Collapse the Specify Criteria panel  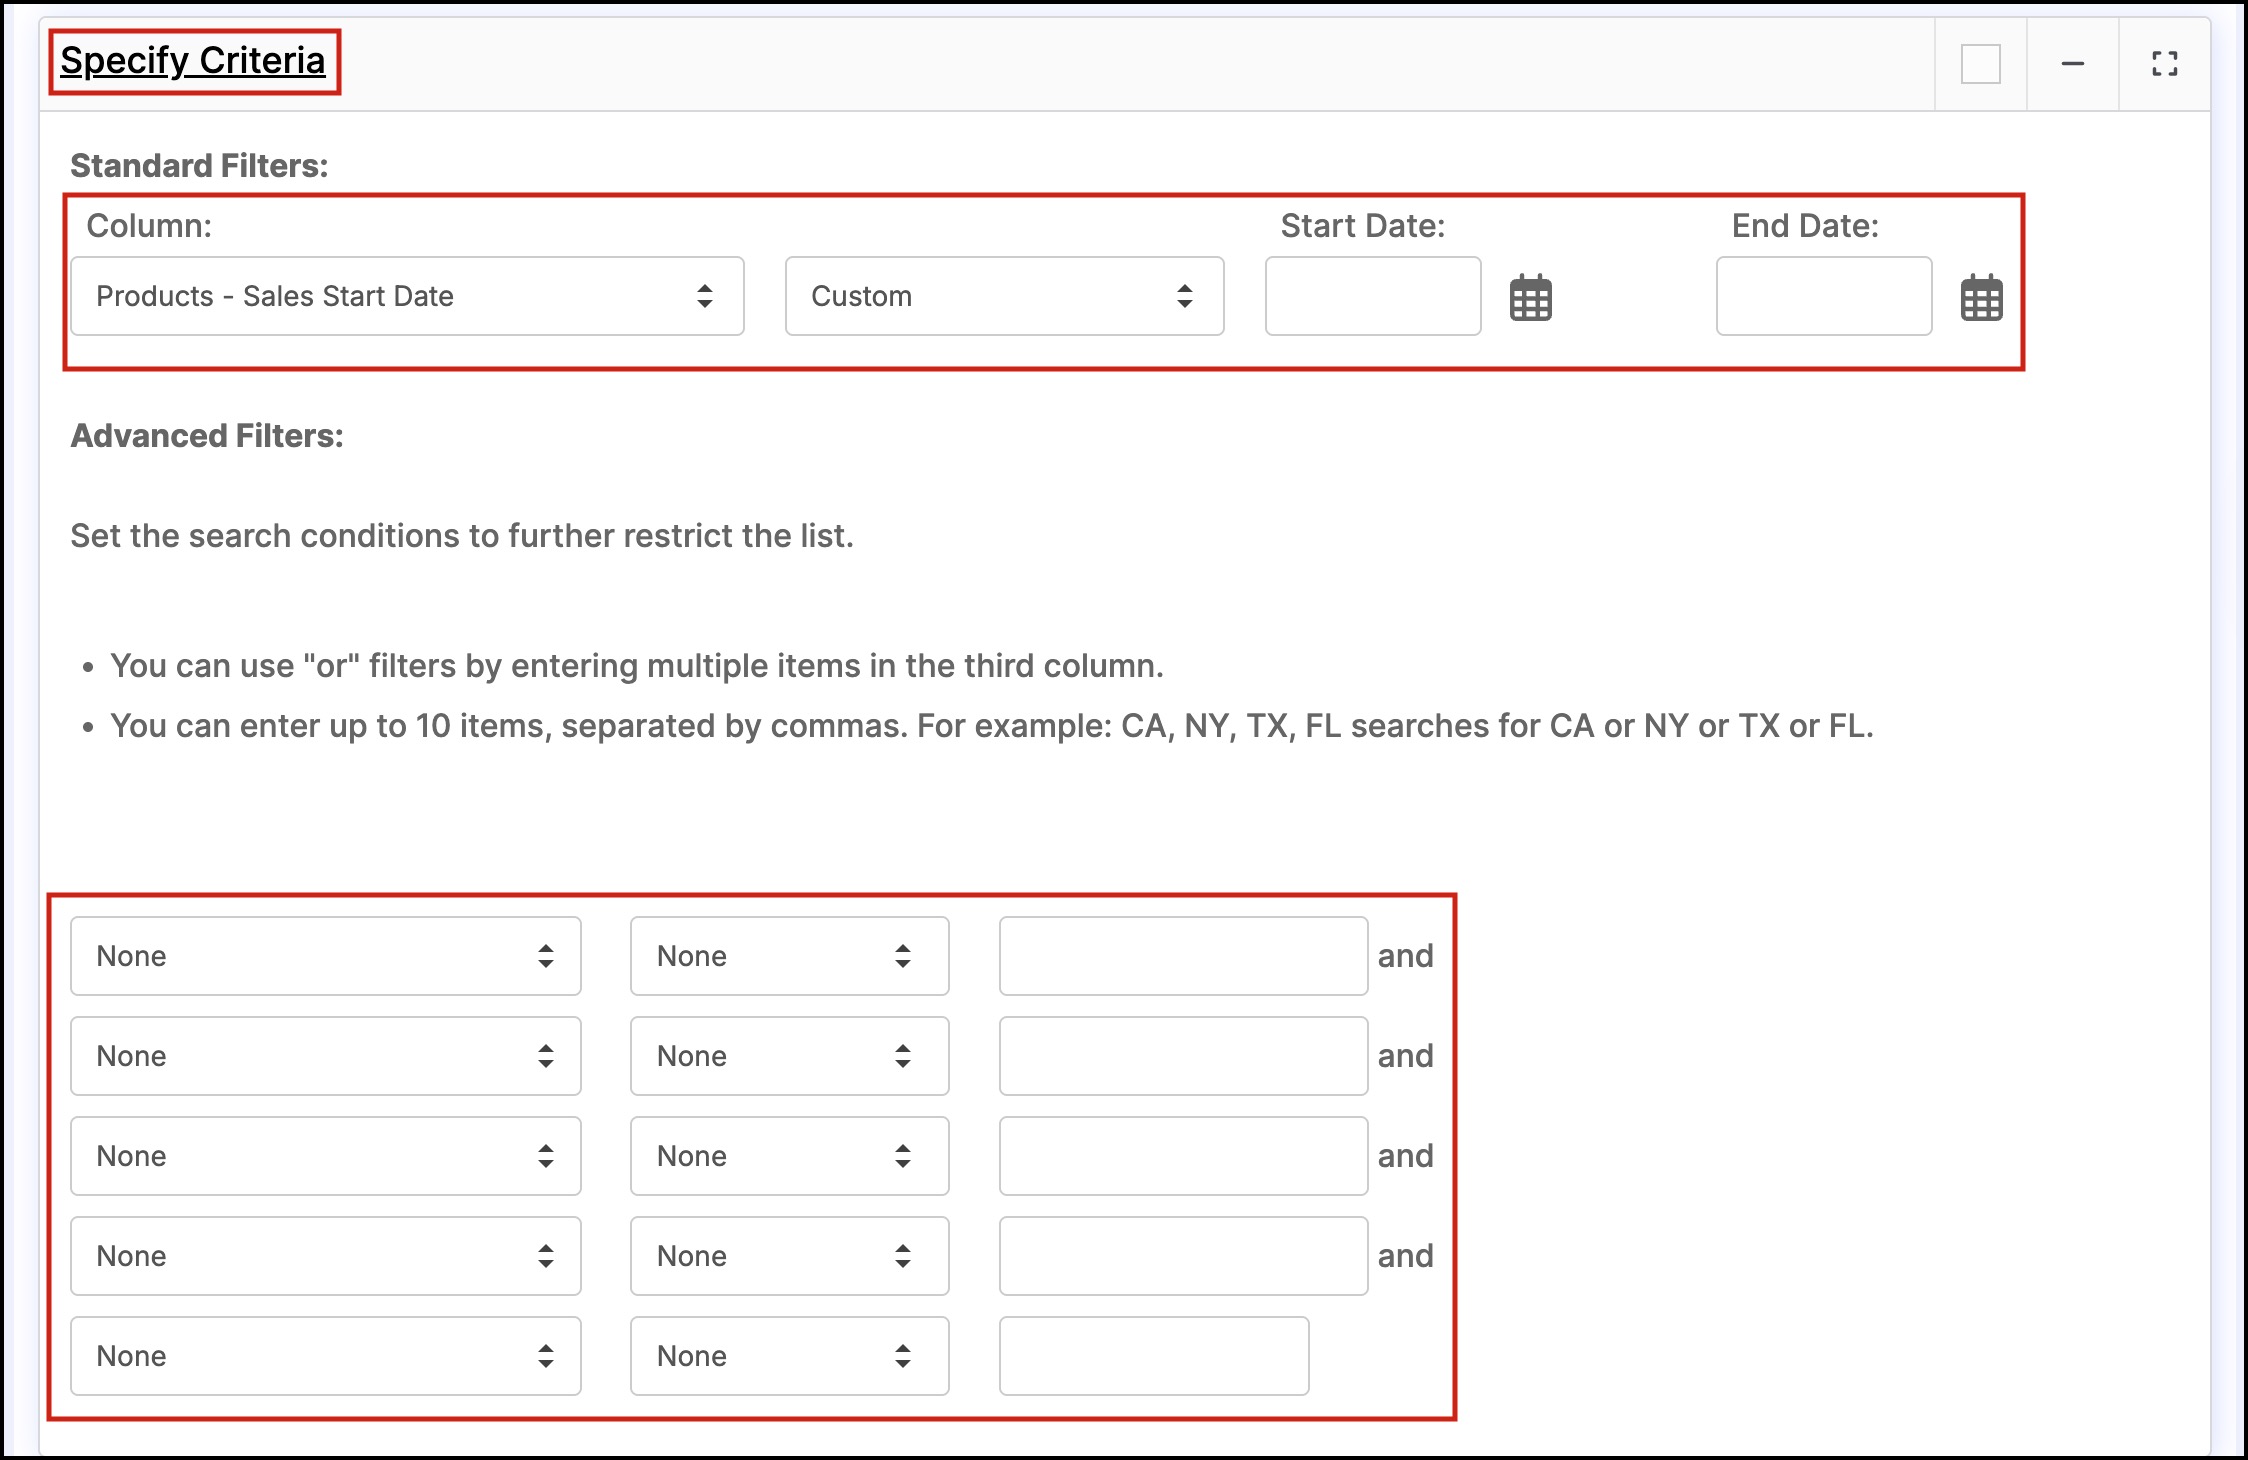pos(2072,64)
